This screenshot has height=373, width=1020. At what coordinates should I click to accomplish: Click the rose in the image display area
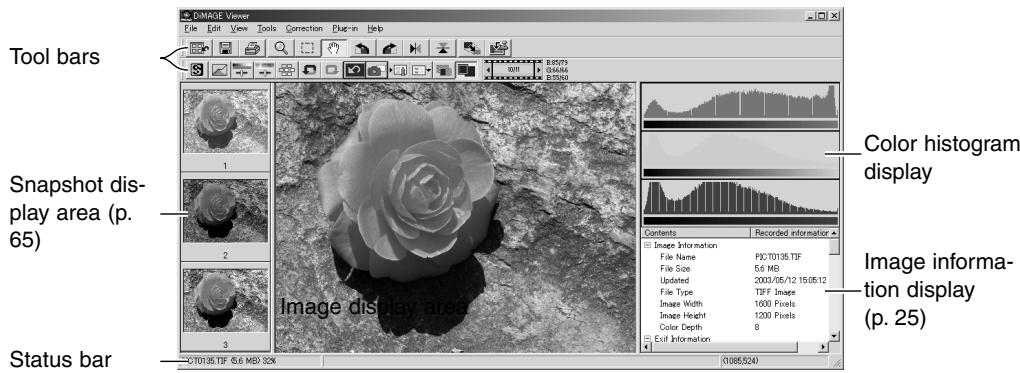click(x=408, y=189)
